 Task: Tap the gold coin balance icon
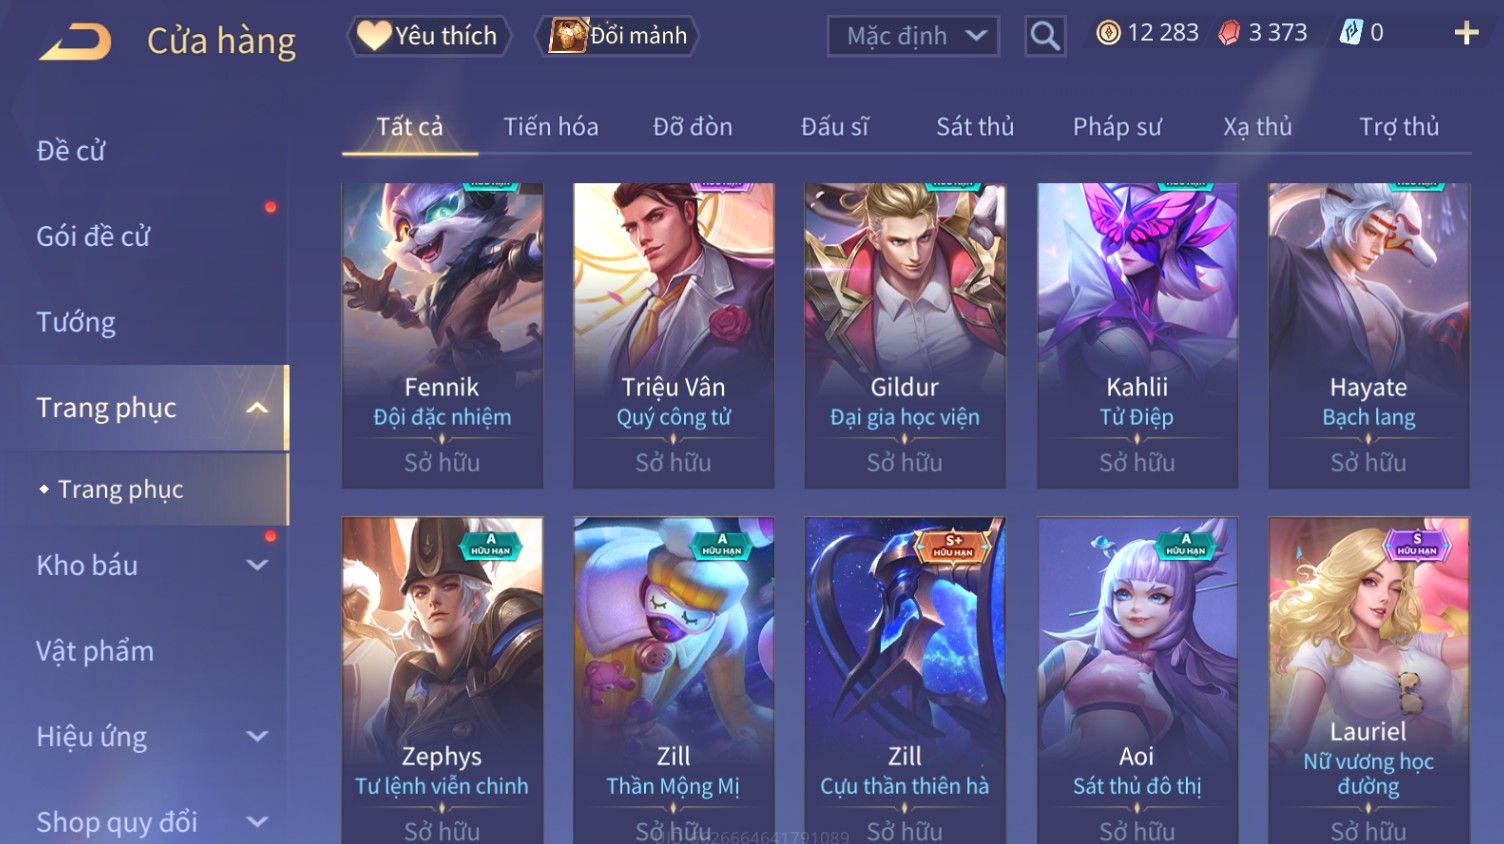(1108, 33)
